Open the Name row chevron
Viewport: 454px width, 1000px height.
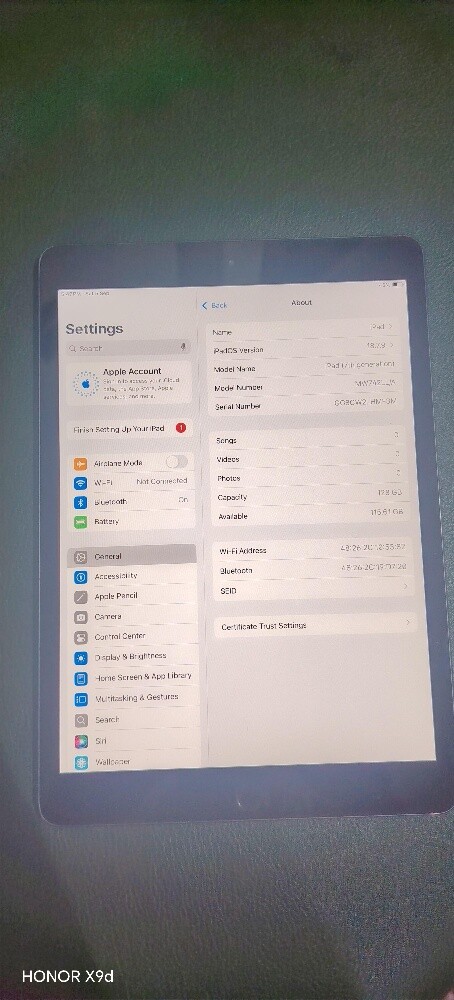tap(391, 327)
